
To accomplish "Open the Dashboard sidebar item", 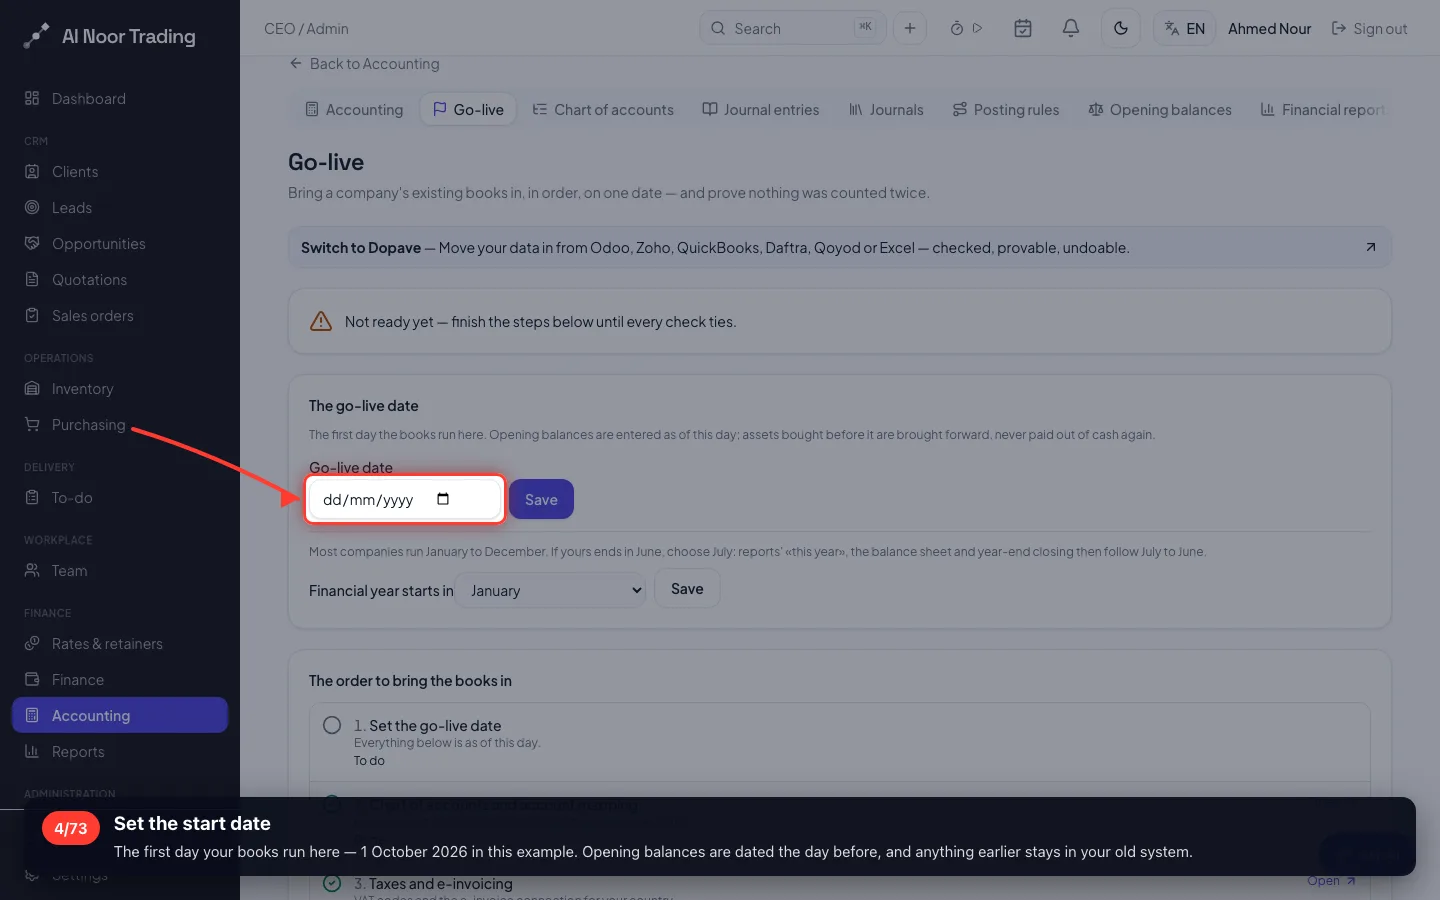I will [120, 98].
